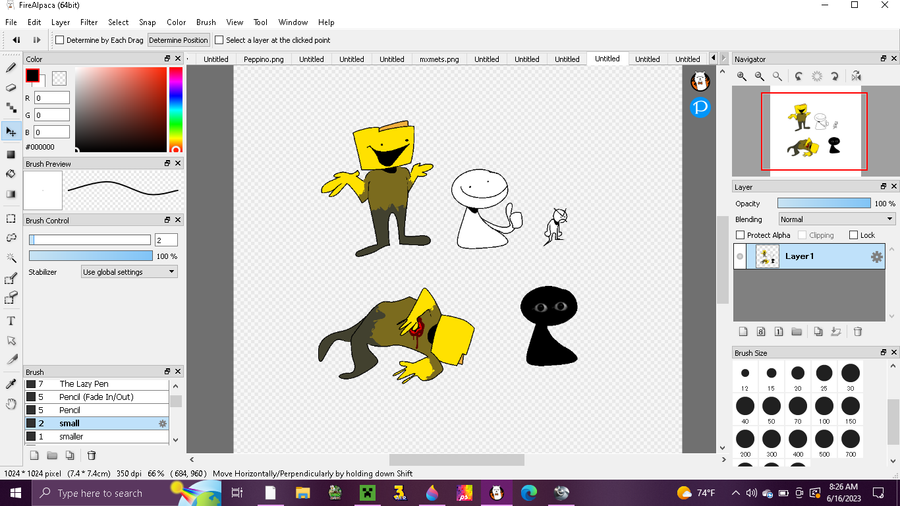Select the rectangular Select tool
Screen dimensions: 900x506
click(11, 219)
